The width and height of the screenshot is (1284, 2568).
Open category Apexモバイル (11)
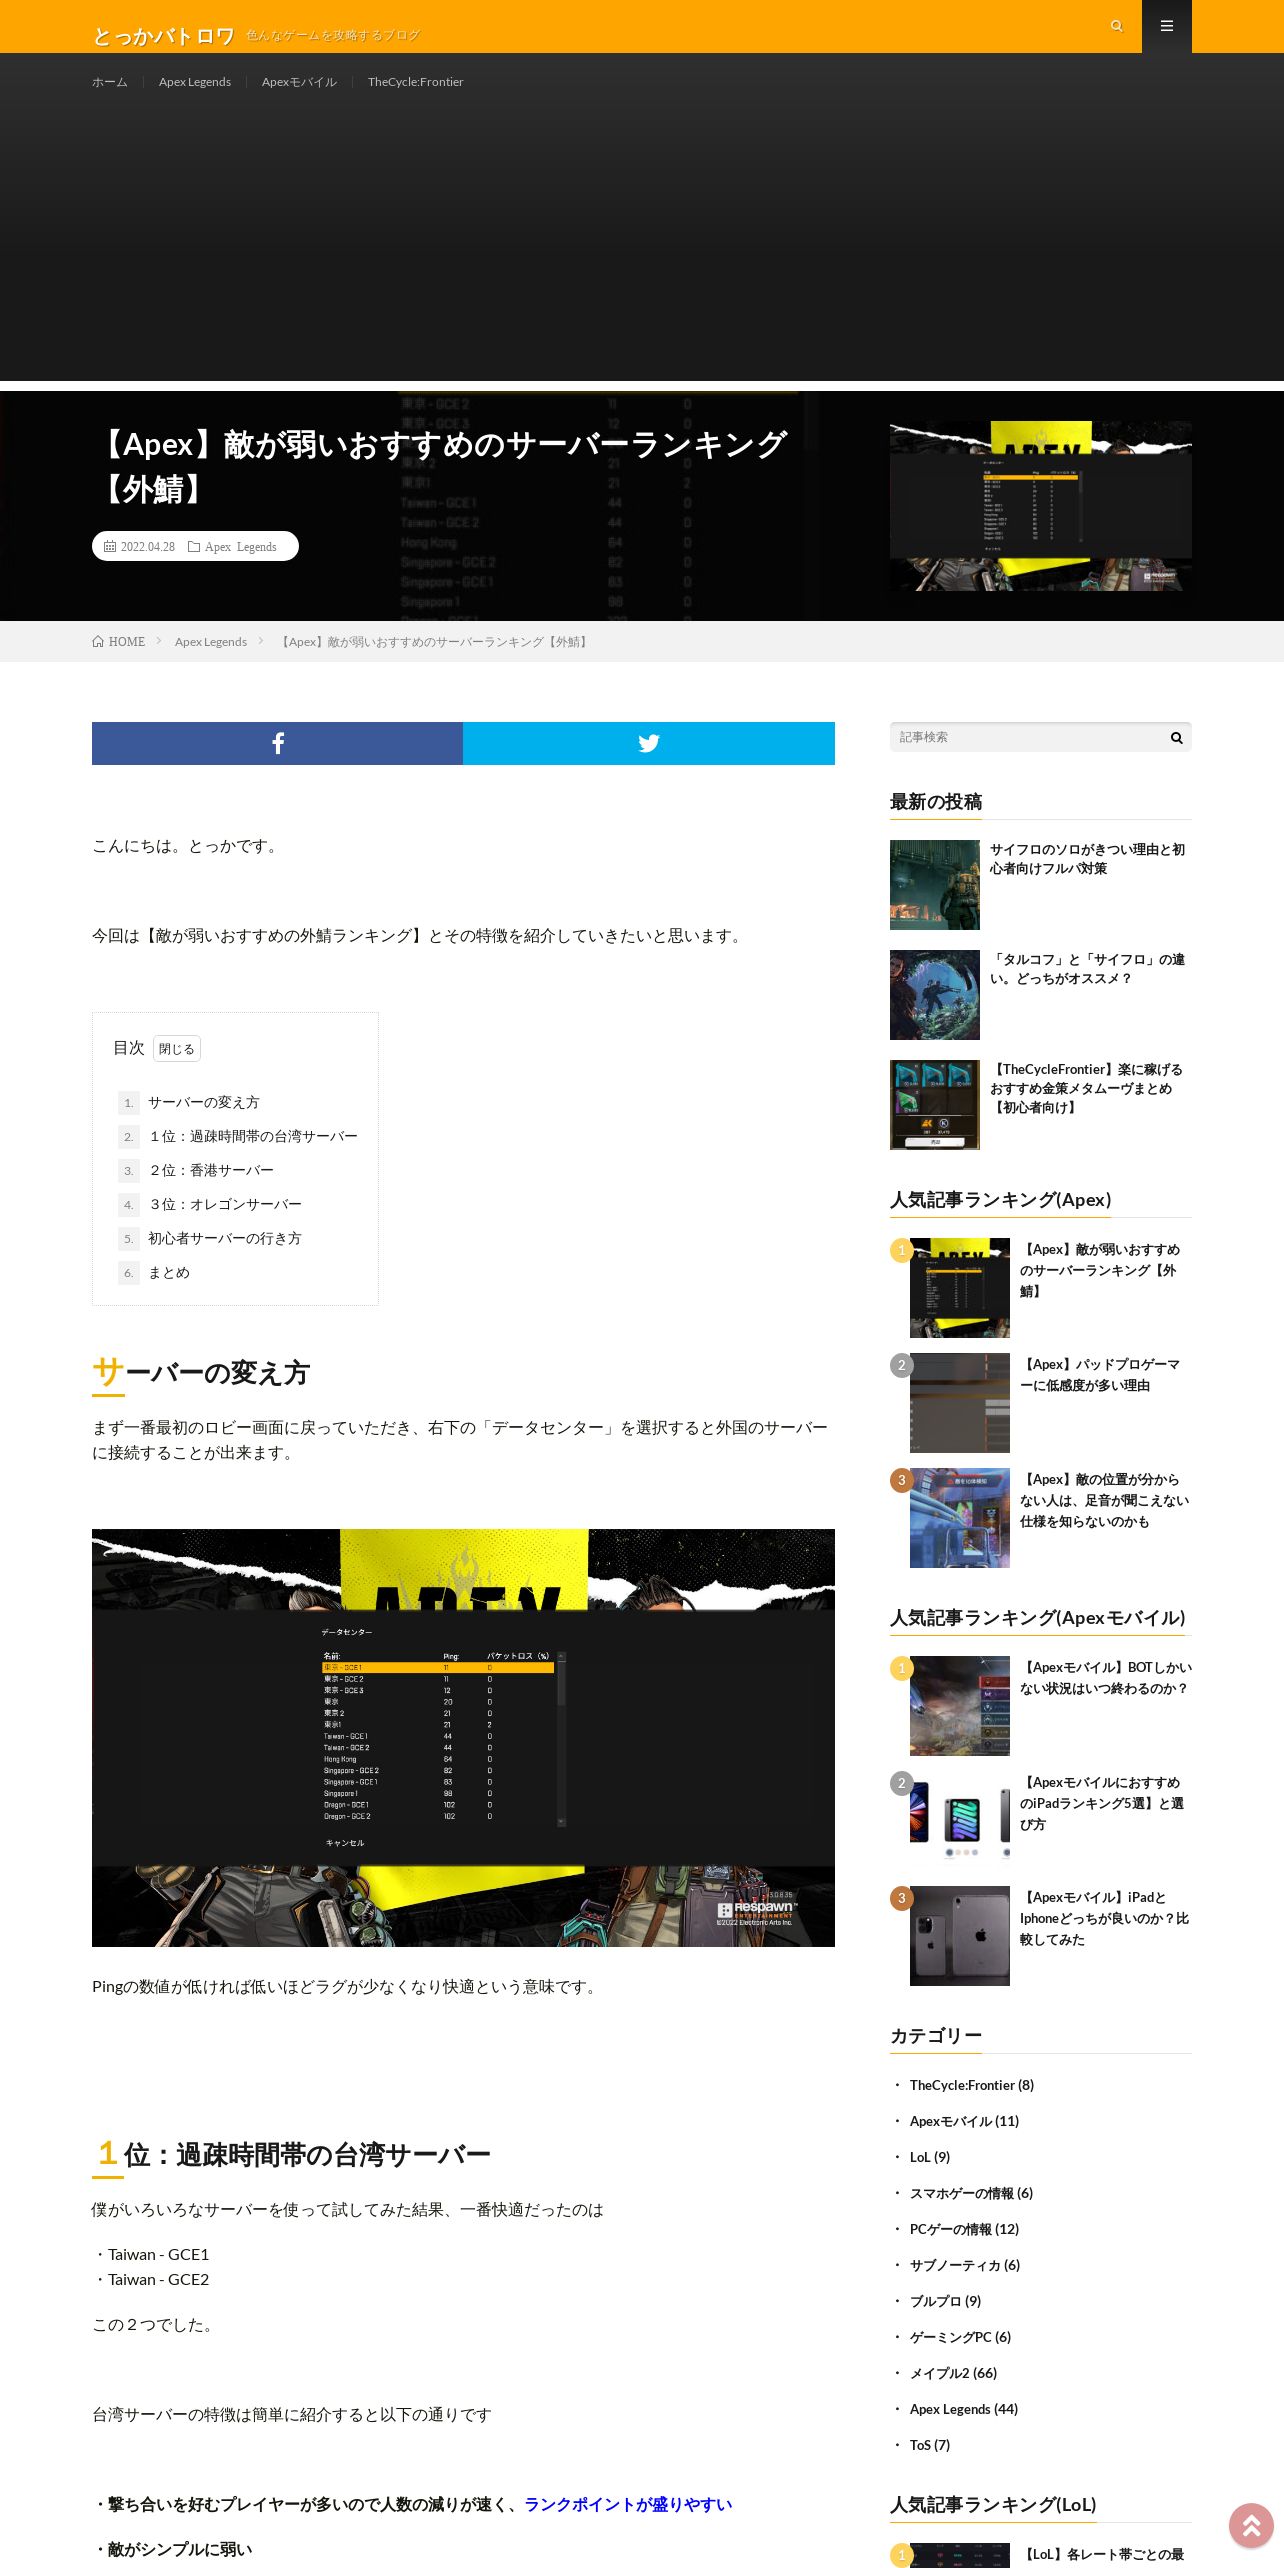[x=964, y=2121]
